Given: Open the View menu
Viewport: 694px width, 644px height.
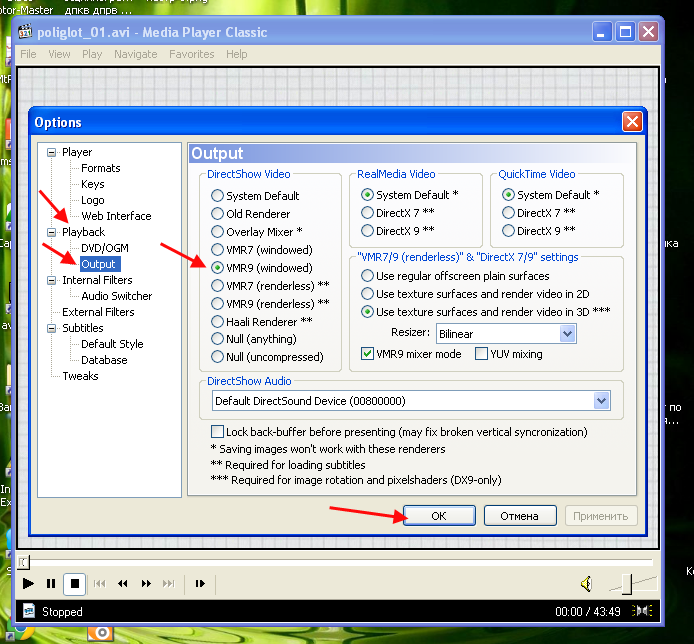Looking at the screenshot, I should coord(59,54).
